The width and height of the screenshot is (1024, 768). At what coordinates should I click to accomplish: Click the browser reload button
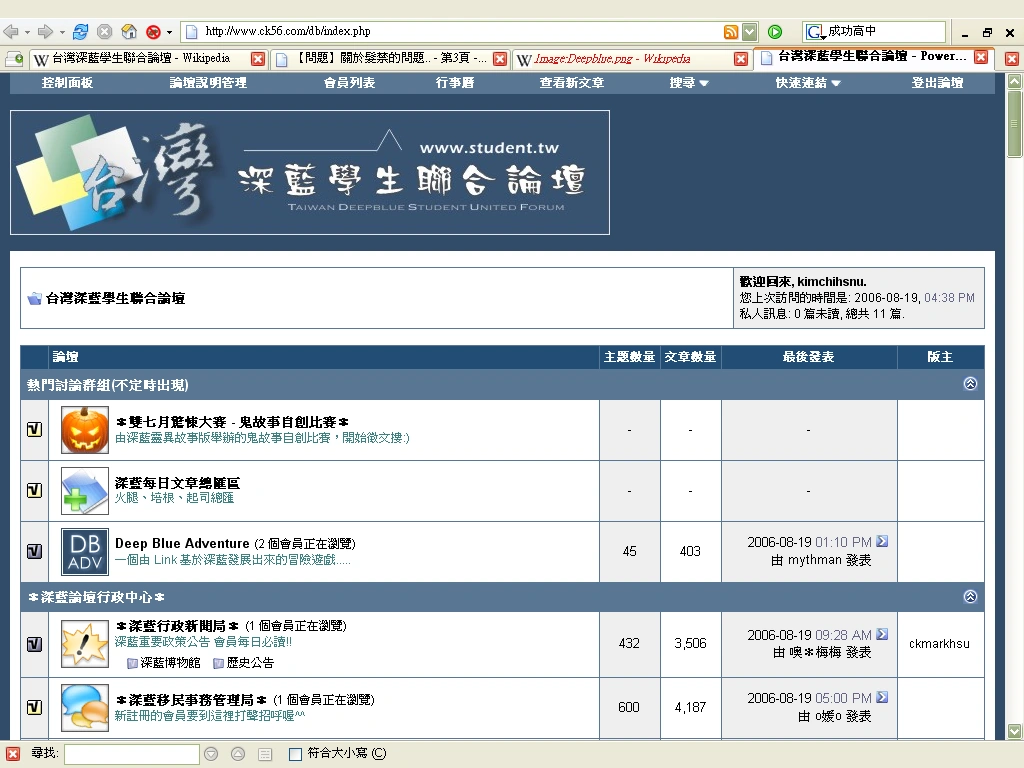tap(81, 32)
